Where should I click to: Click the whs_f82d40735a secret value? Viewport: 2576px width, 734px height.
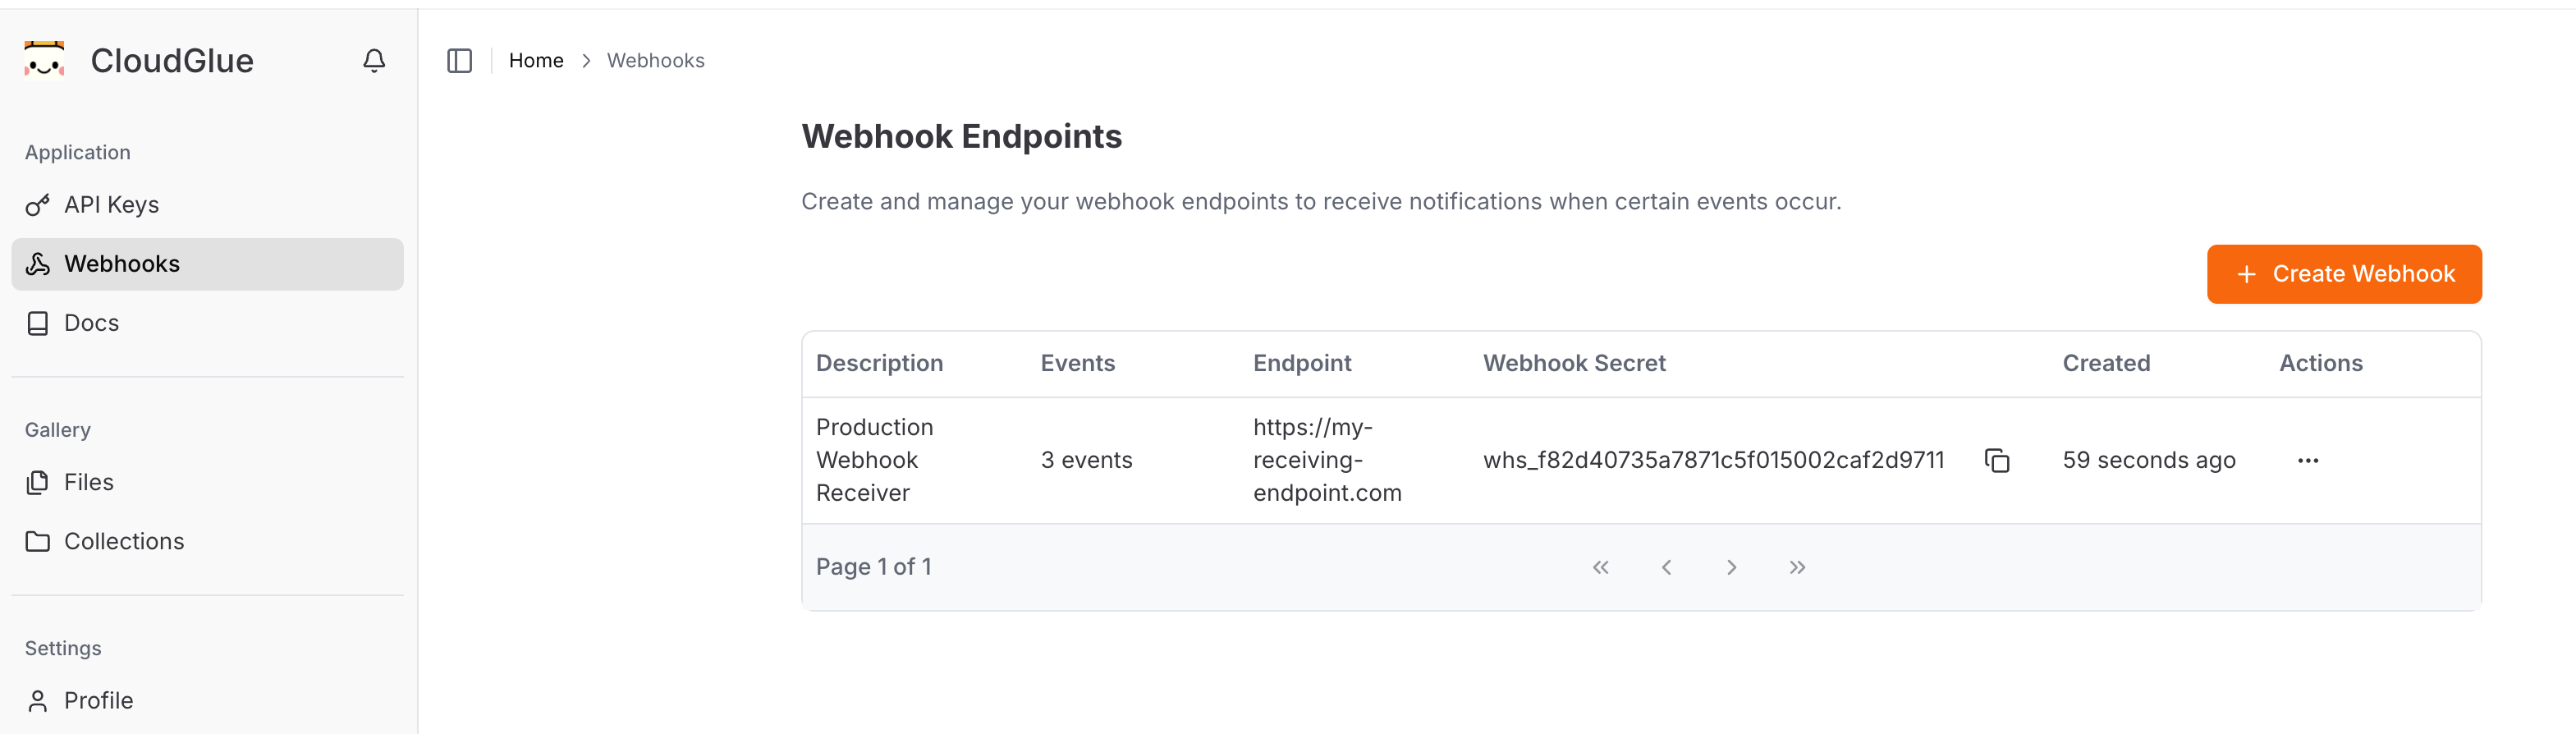(x=1713, y=460)
